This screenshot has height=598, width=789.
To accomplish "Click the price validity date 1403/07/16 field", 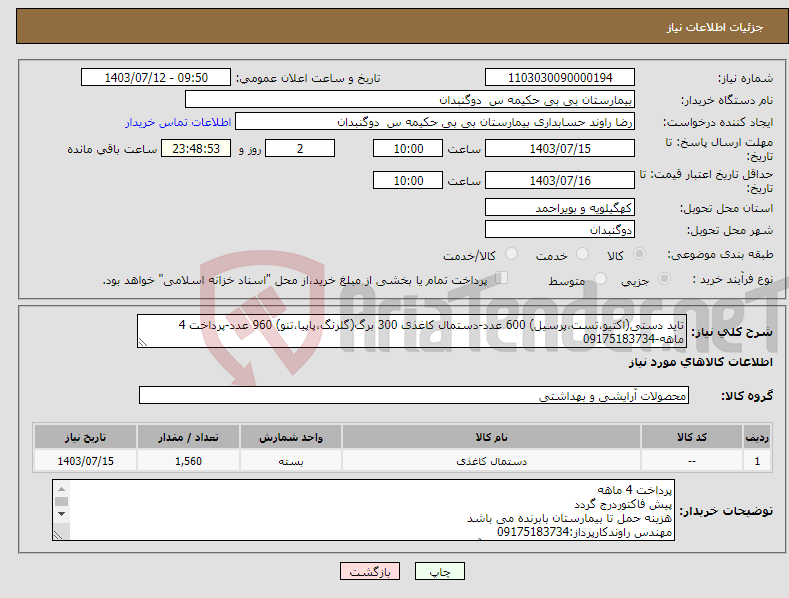I will tap(560, 180).
